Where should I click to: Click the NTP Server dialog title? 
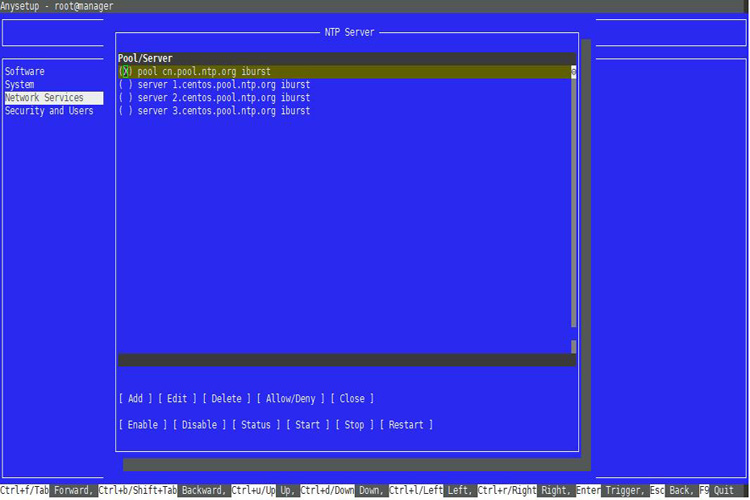tap(349, 32)
